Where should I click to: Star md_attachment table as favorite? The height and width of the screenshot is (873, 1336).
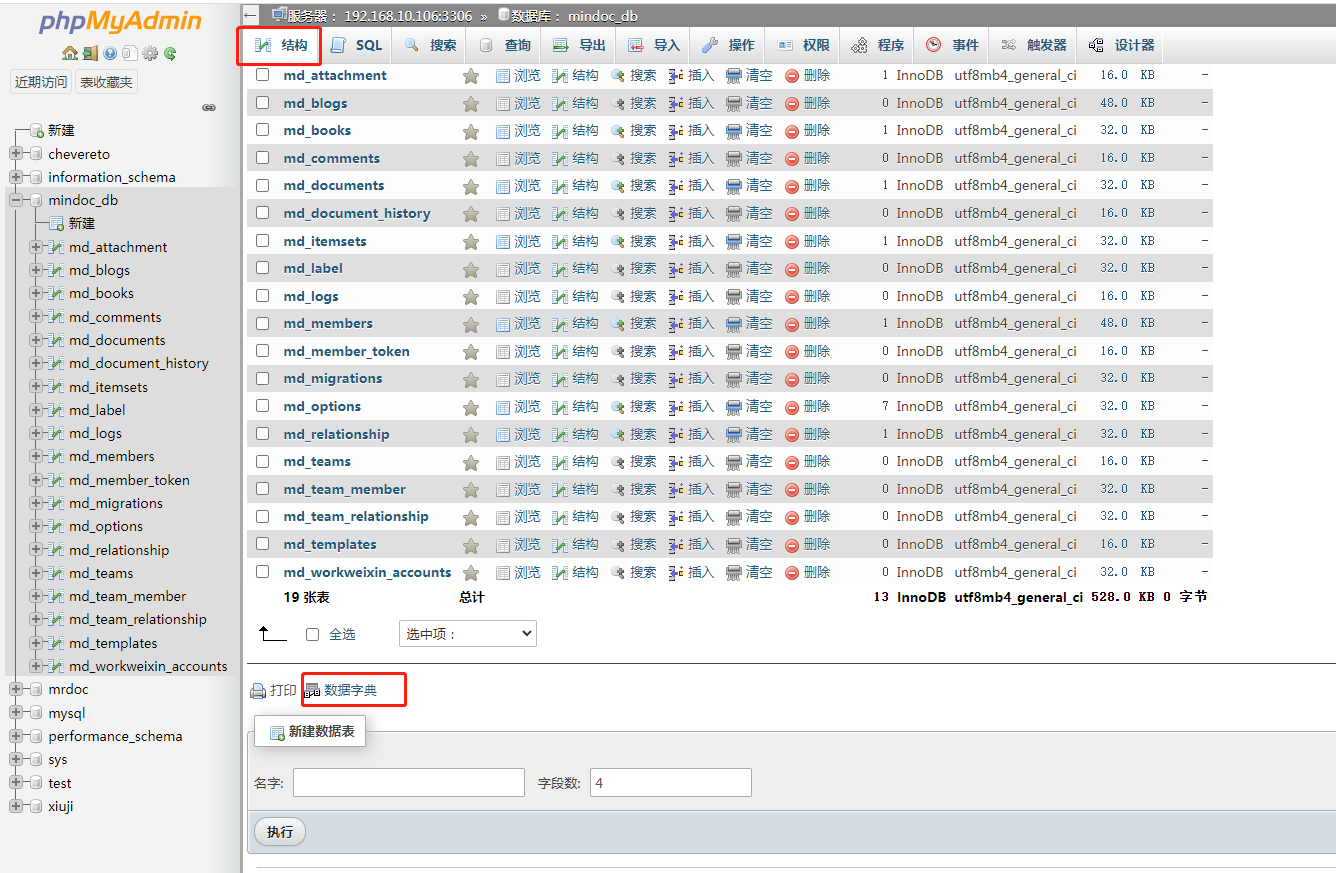[471, 75]
